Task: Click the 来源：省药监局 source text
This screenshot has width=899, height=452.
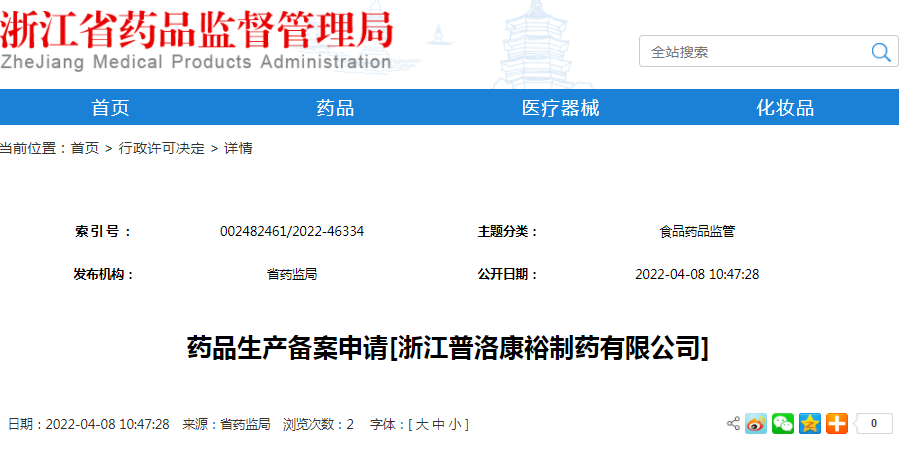Action: (x=226, y=424)
